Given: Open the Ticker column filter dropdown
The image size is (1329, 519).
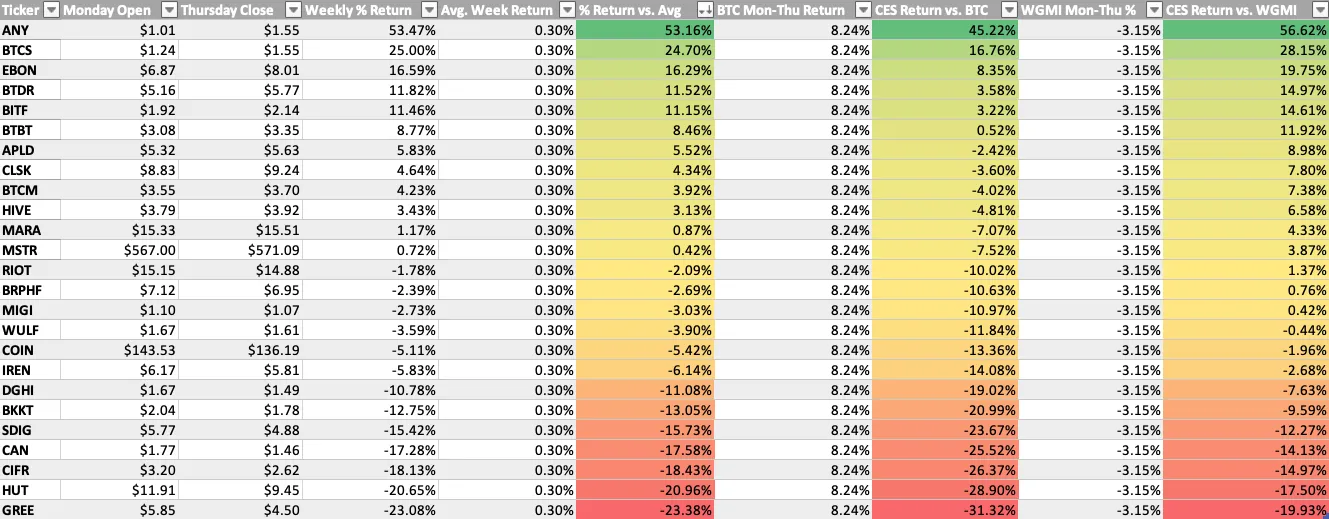Looking at the screenshot, I should (x=50, y=10).
